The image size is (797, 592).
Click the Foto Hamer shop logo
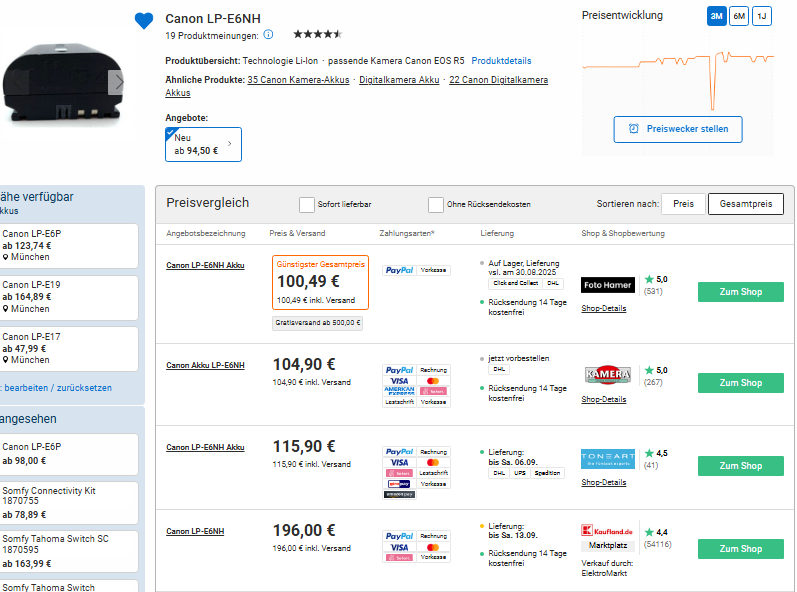(607, 285)
